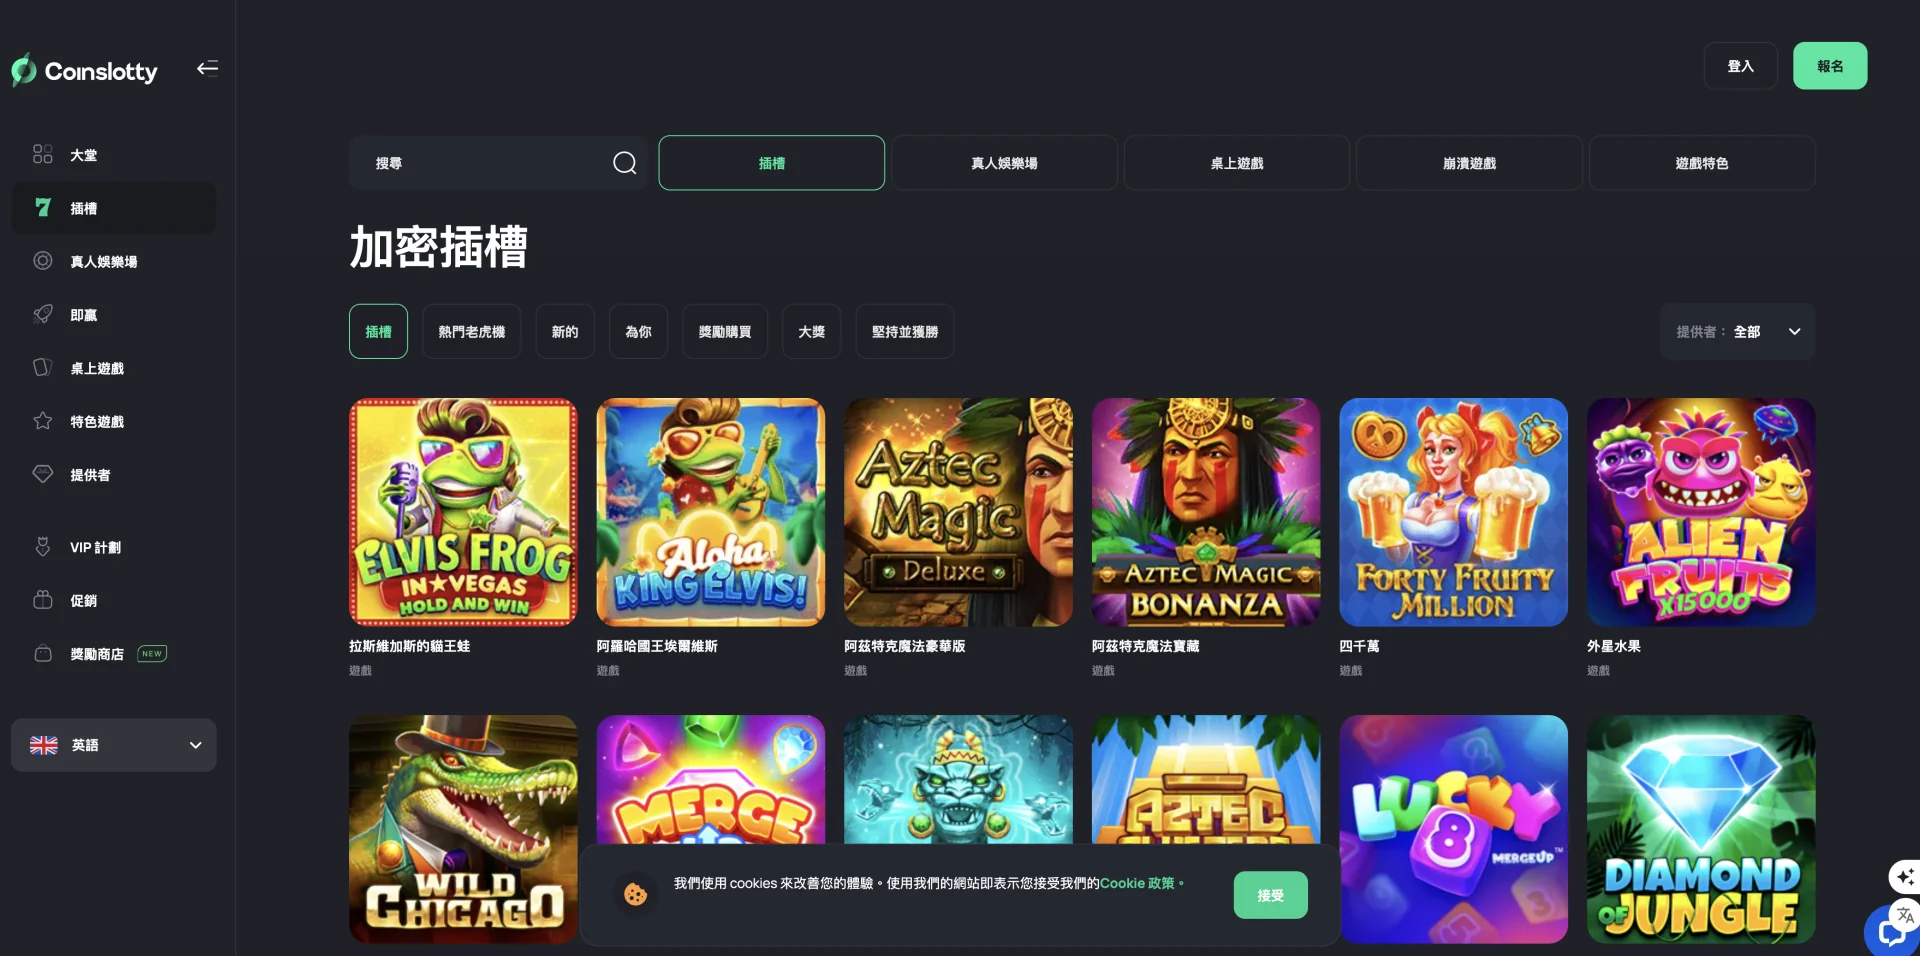This screenshot has width=1920, height=956.
Task: Switch to the 真人娛樂場 top tab
Action: tap(1004, 163)
